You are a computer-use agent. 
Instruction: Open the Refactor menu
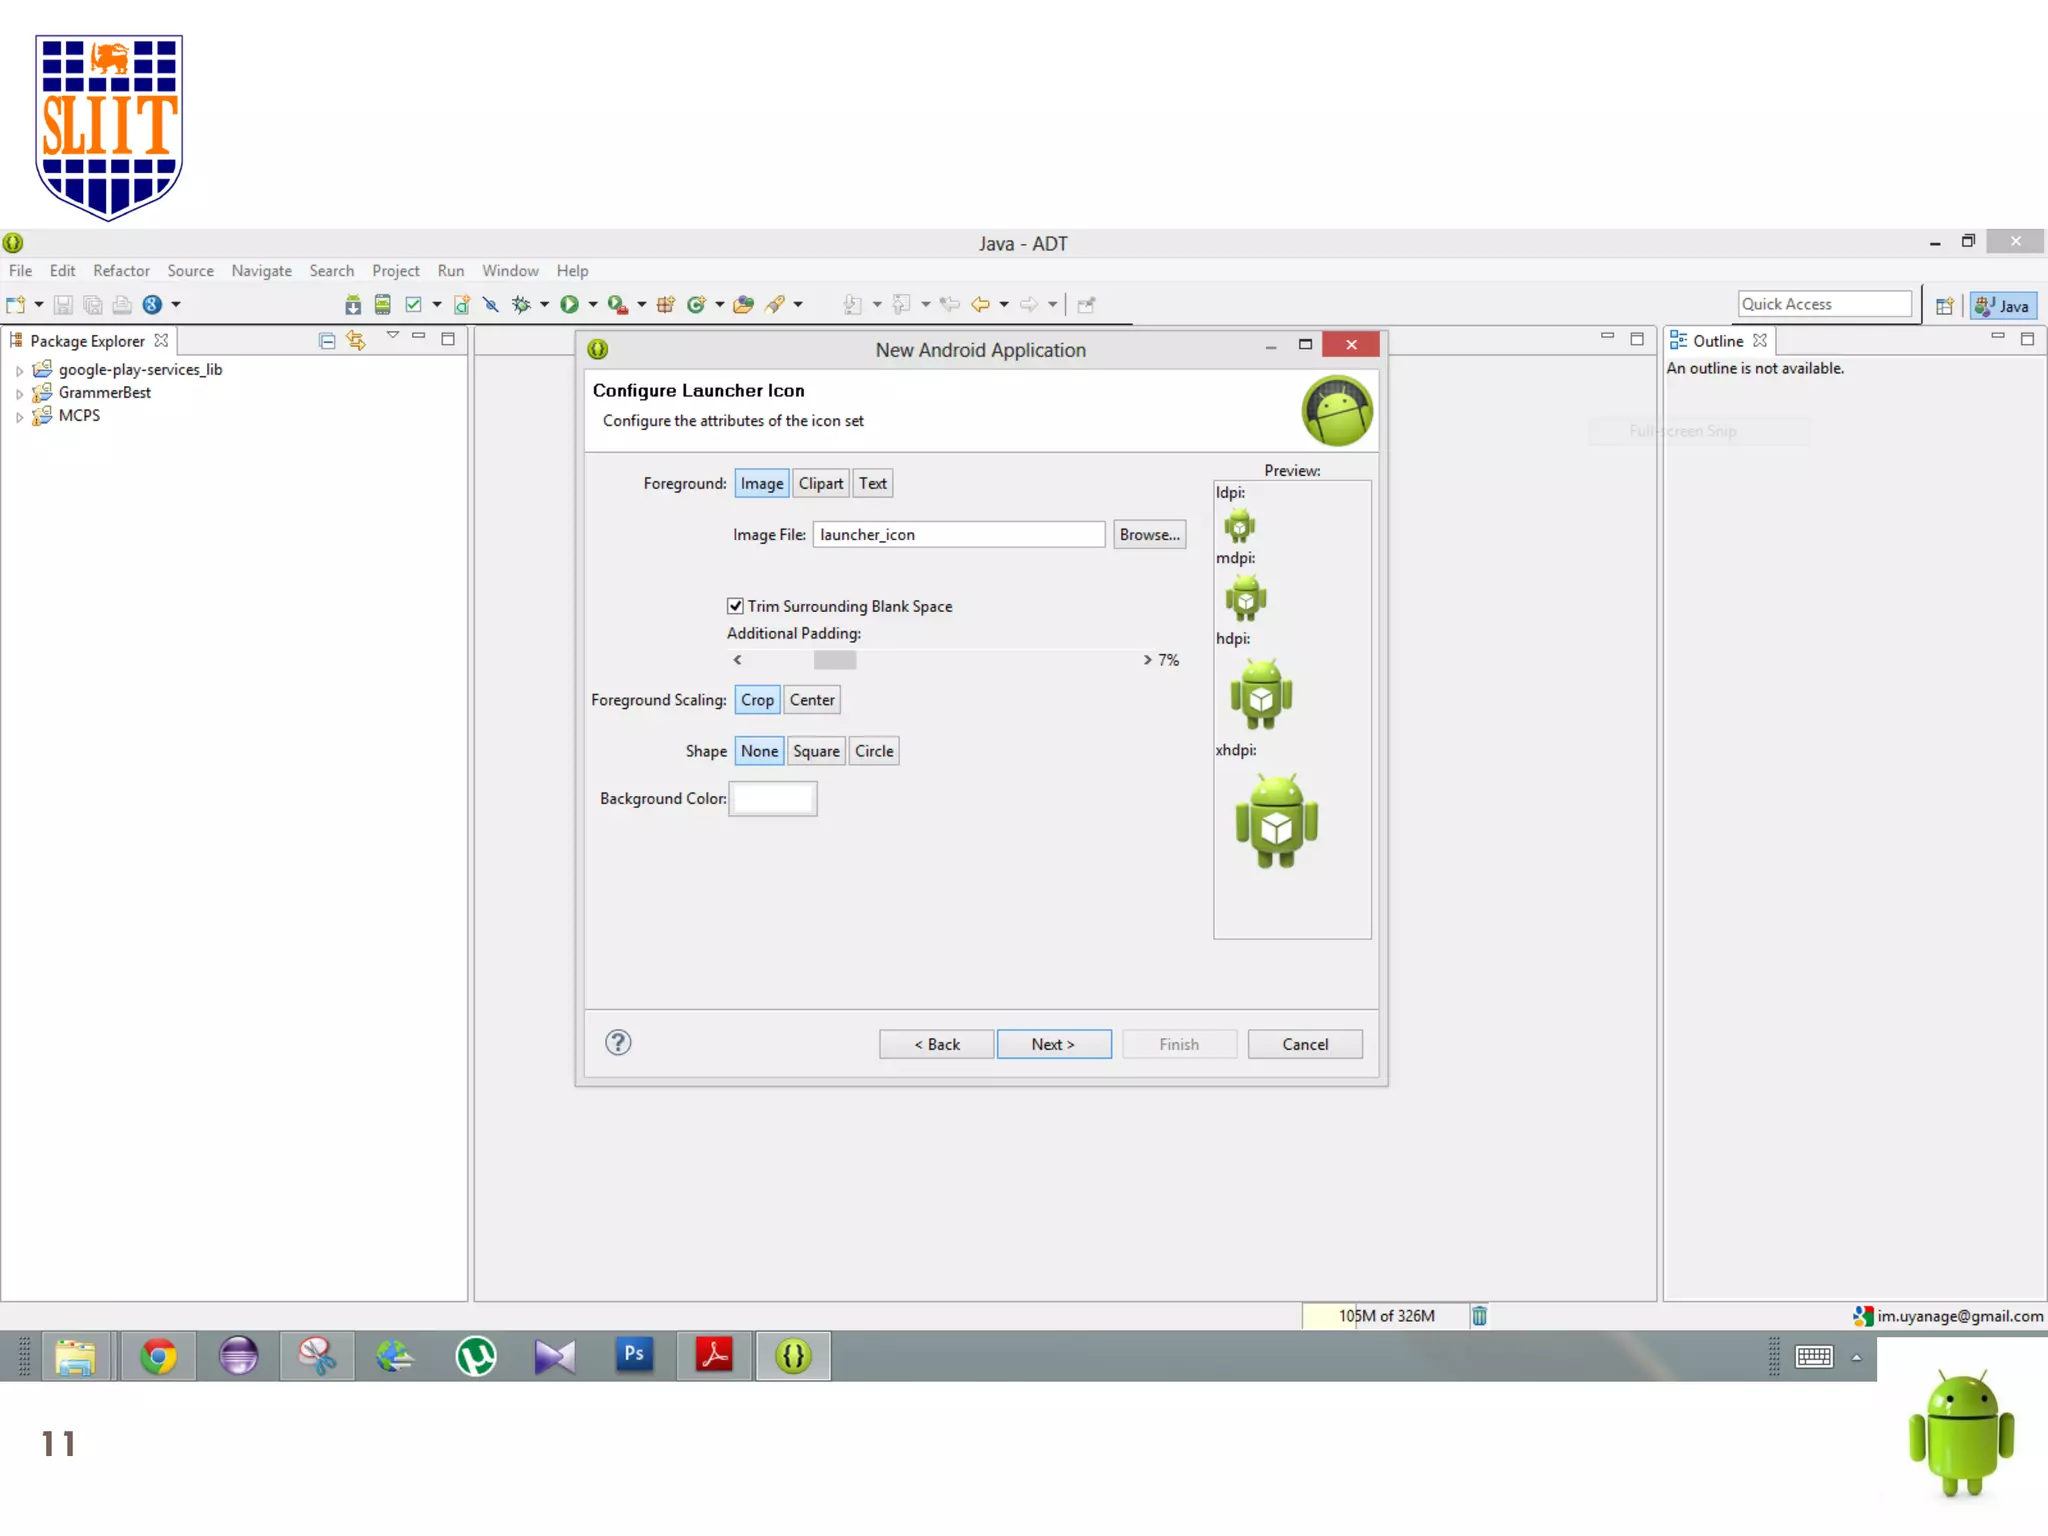tap(121, 271)
